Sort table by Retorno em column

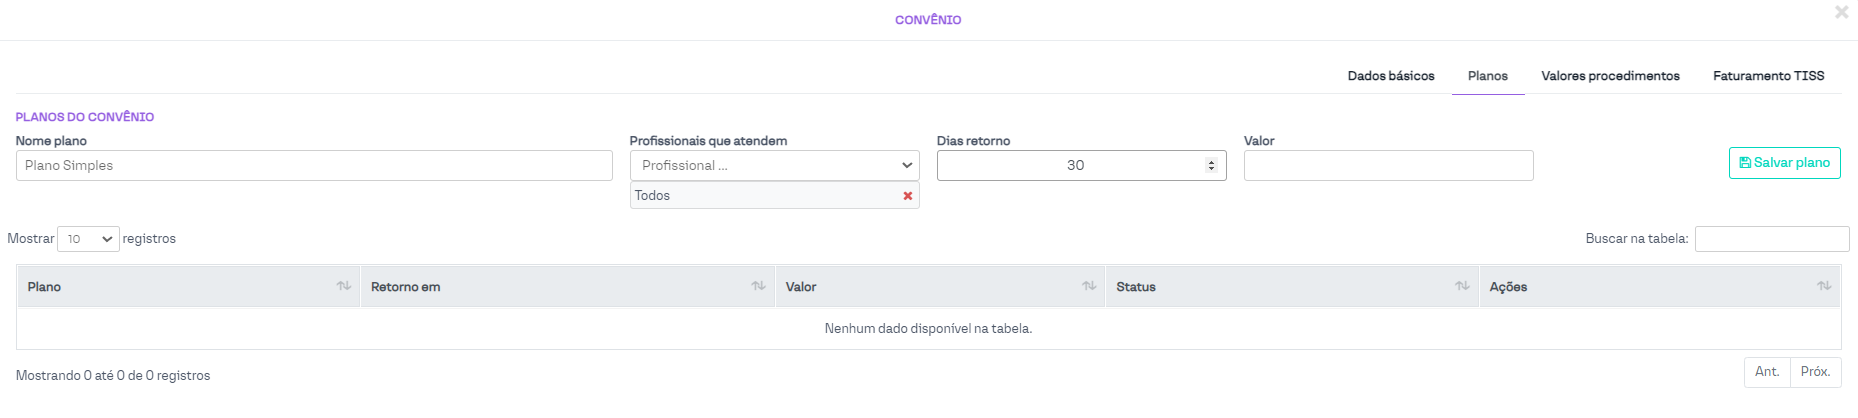click(567, 287)
